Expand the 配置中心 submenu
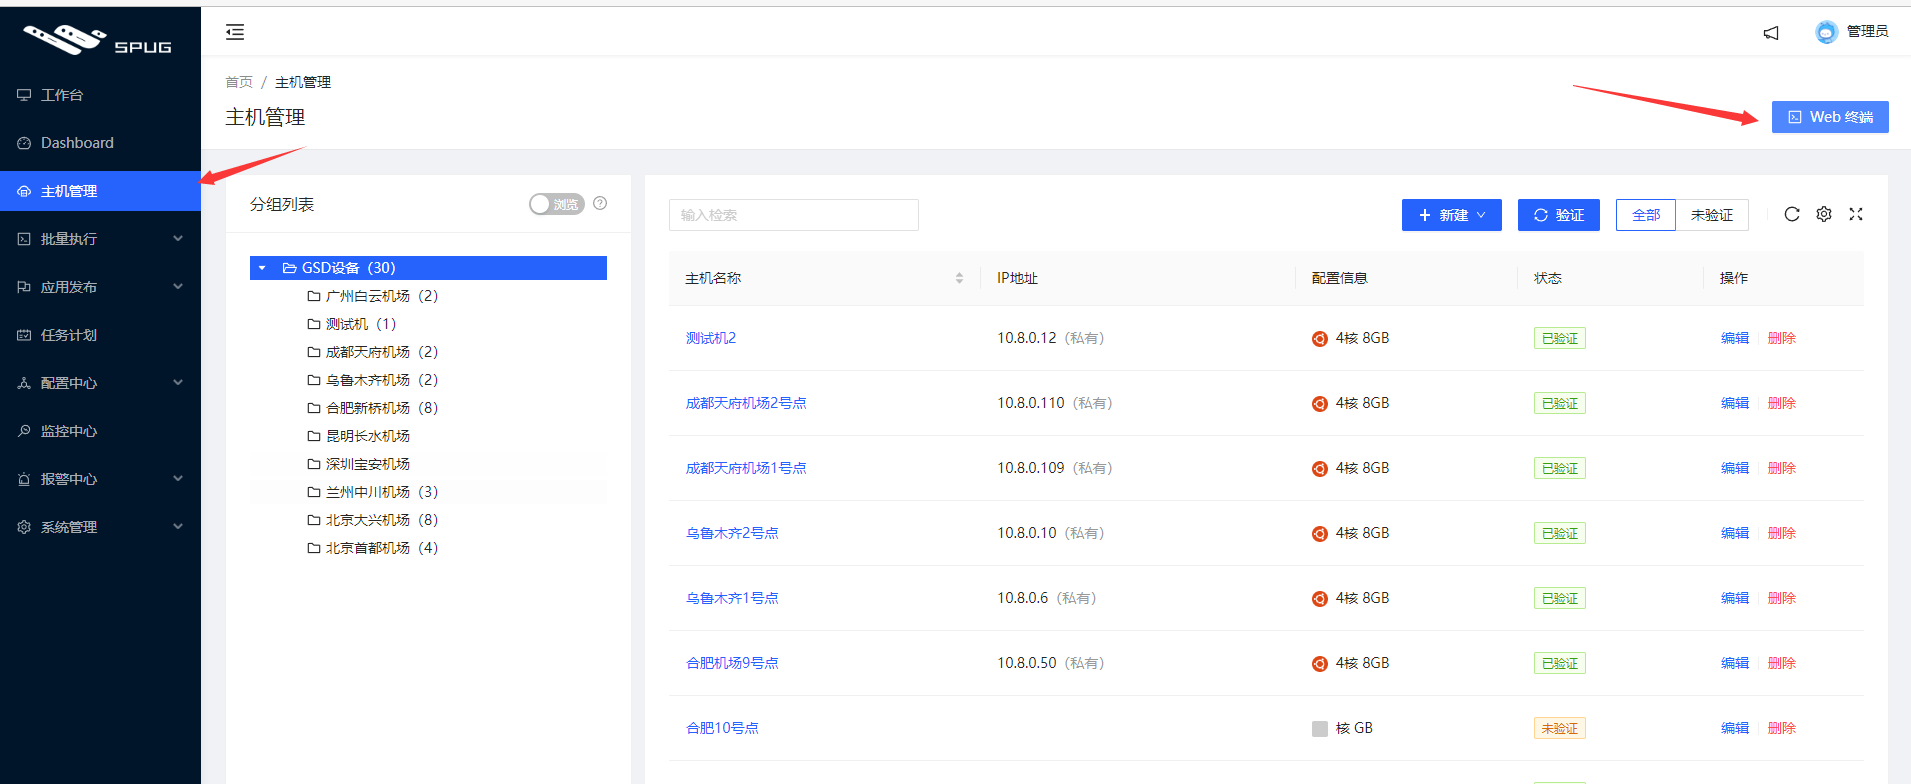This screenshot has width=1911, height=784. click(178, 382)
